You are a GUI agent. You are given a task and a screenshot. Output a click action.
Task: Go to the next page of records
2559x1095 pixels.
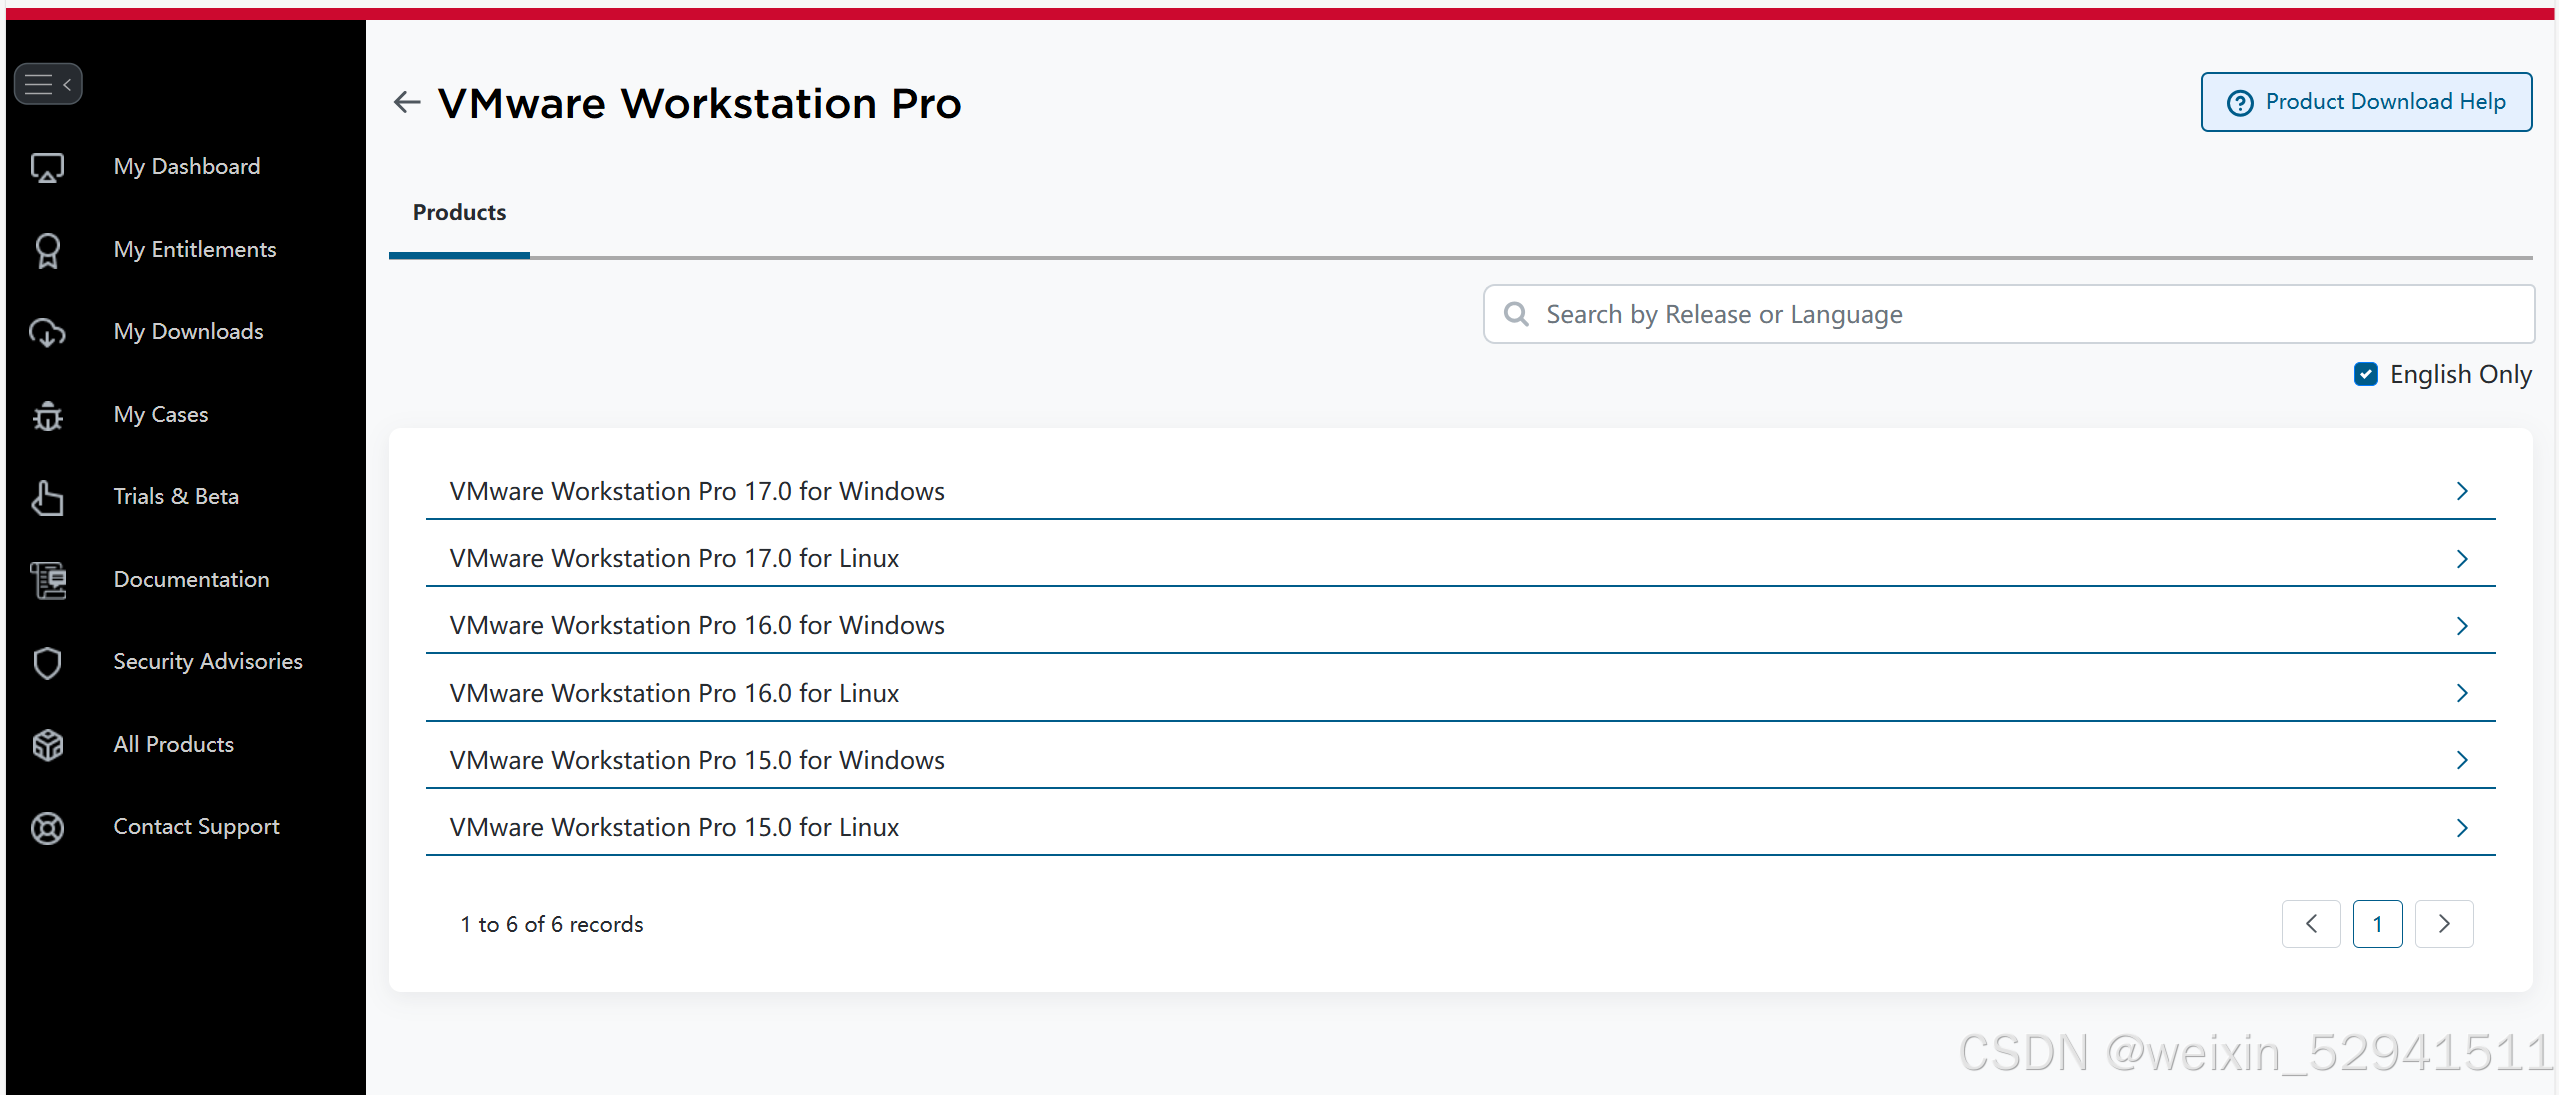tap(2443, 924)
